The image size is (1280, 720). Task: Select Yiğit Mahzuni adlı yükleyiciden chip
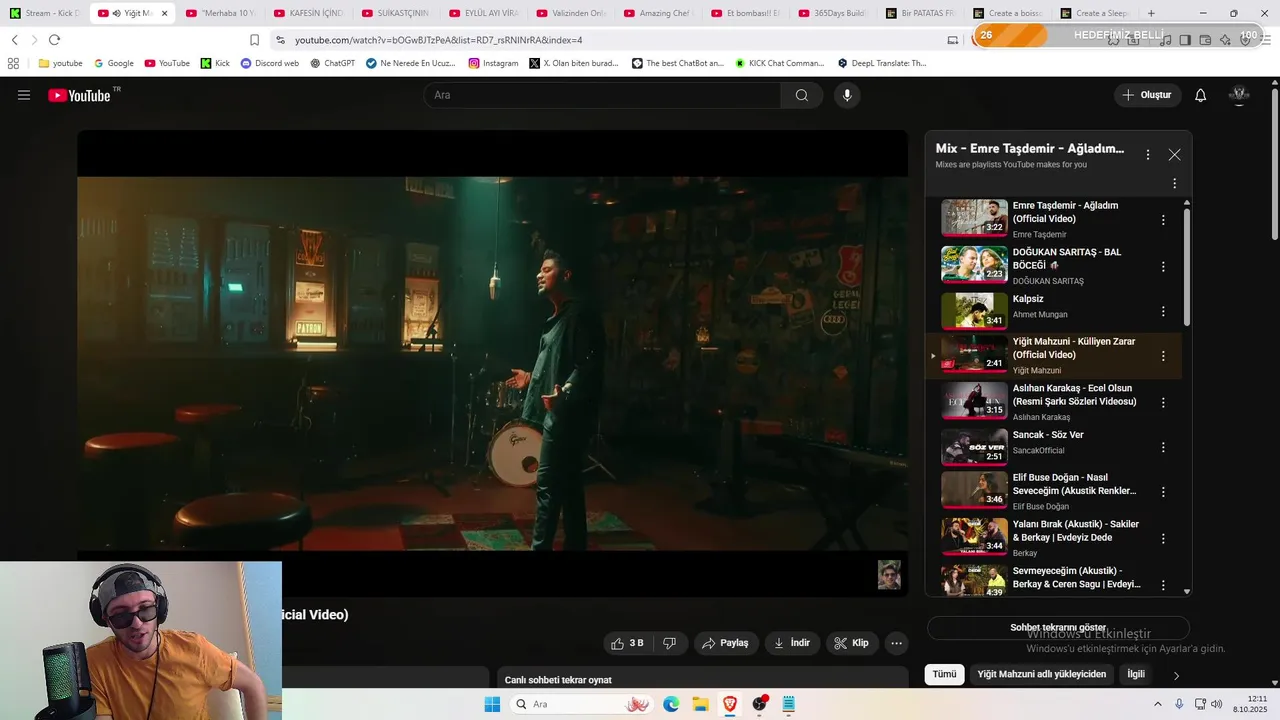[1041, 674]
